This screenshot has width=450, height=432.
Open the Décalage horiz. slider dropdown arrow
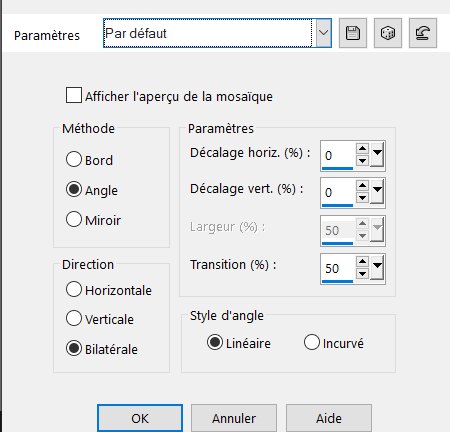pyautogui.click(x=377, y=154)
